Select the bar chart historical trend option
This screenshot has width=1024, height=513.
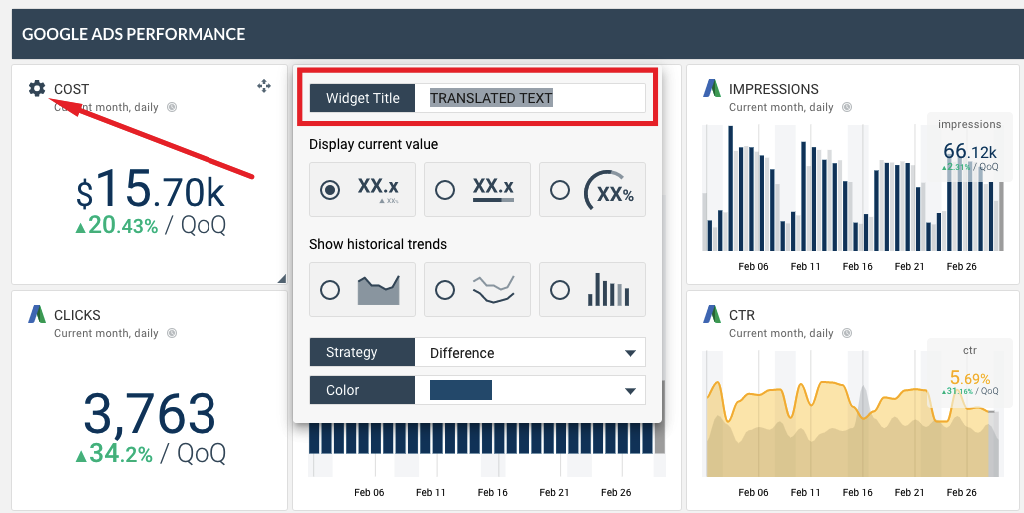[x=592, y=290]
